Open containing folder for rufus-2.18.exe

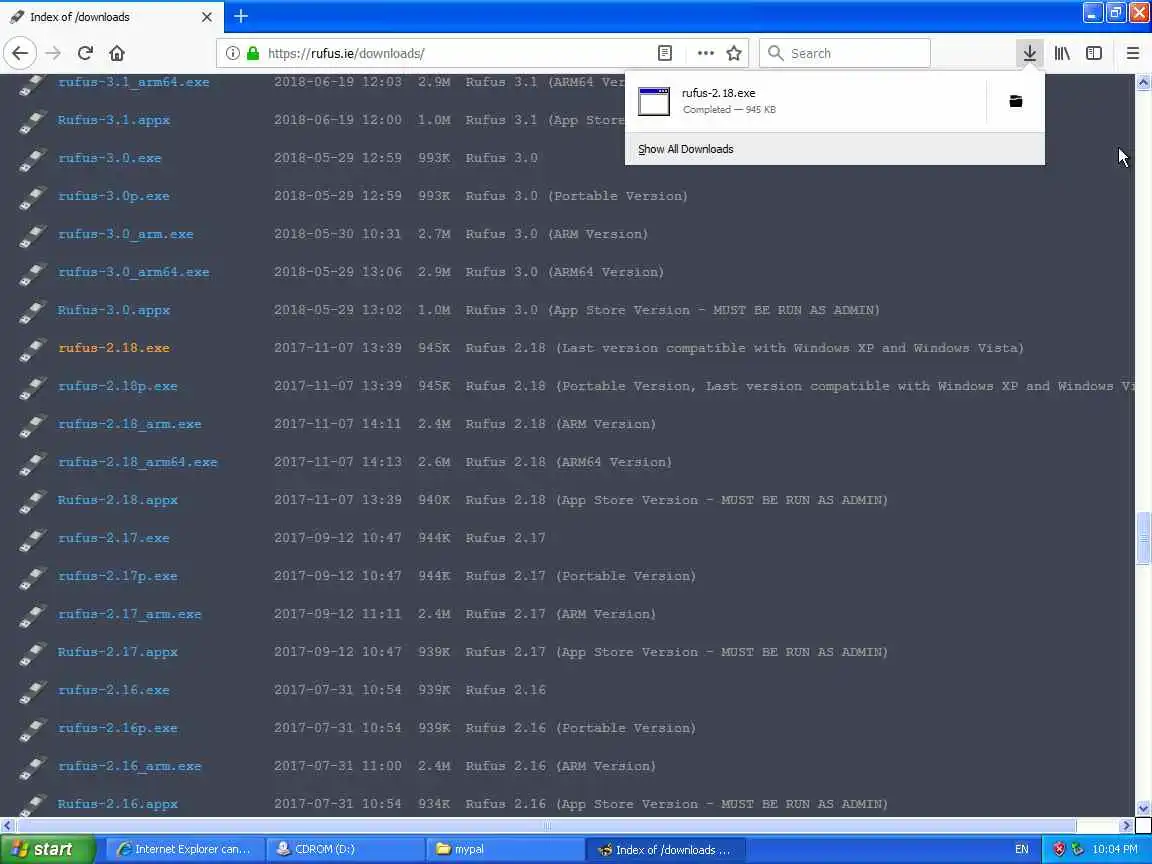pos(1015,101)
